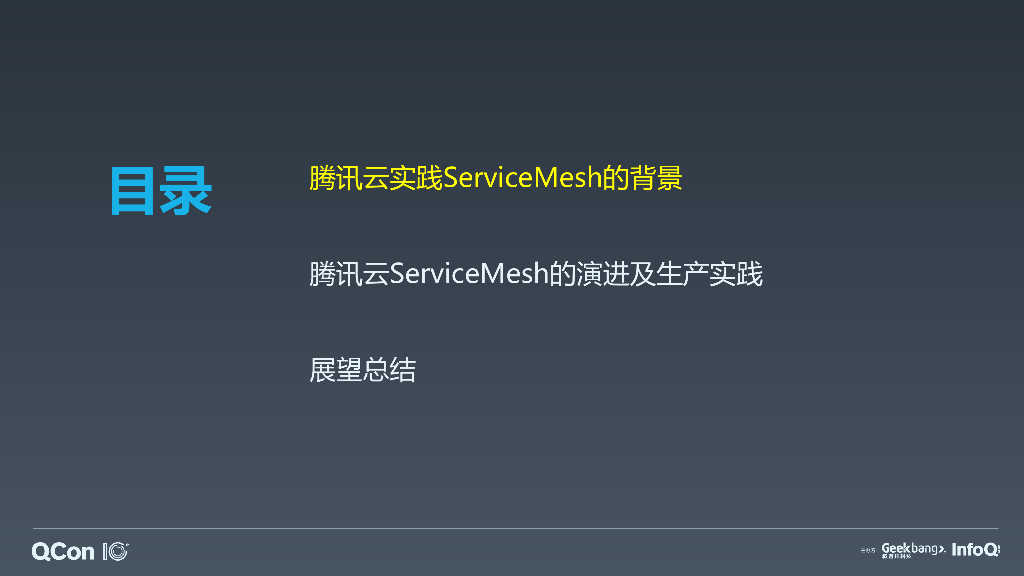Click the InfoQ logo
Image resolution: width=1024 pixels, height=576 pixels.
[976, 550]
